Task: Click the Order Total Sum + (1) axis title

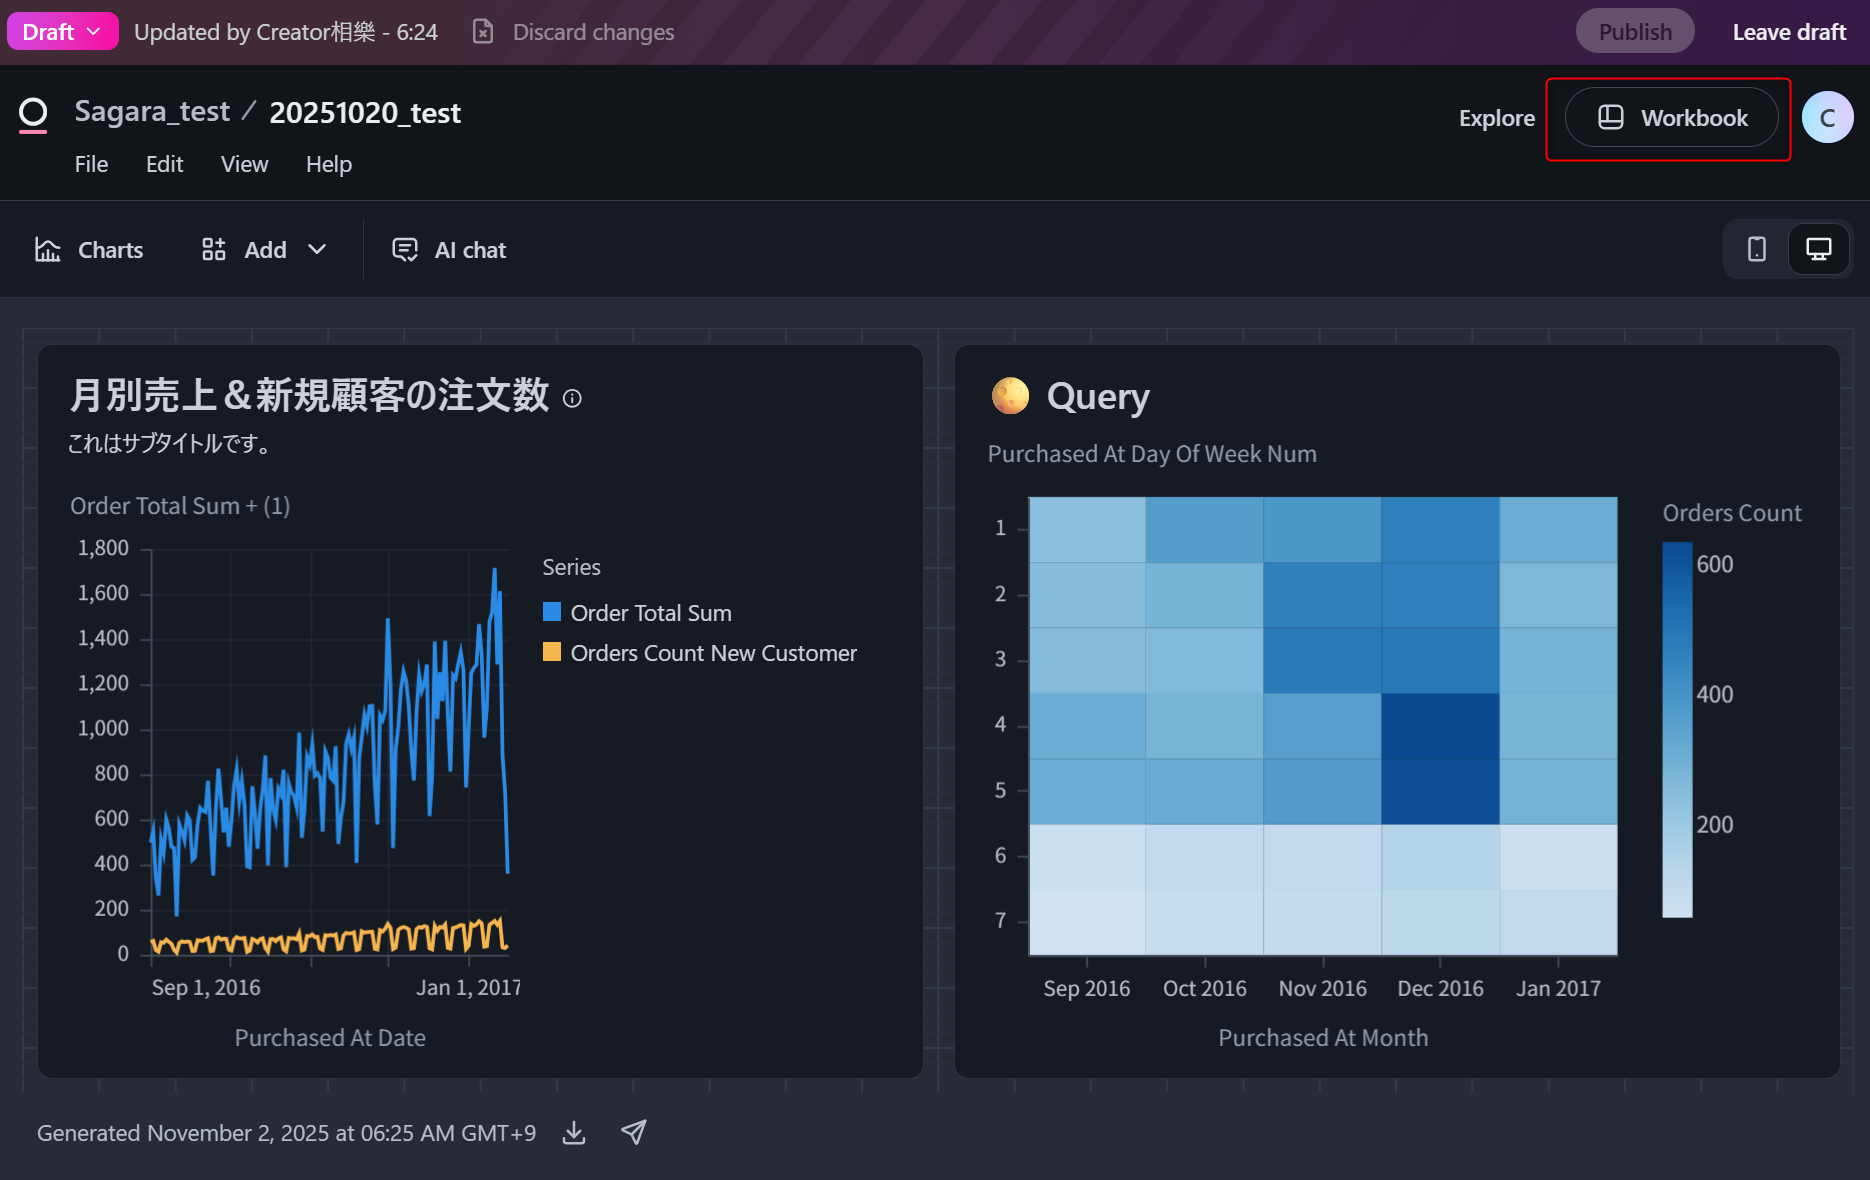Action: [x=180, y=506]
